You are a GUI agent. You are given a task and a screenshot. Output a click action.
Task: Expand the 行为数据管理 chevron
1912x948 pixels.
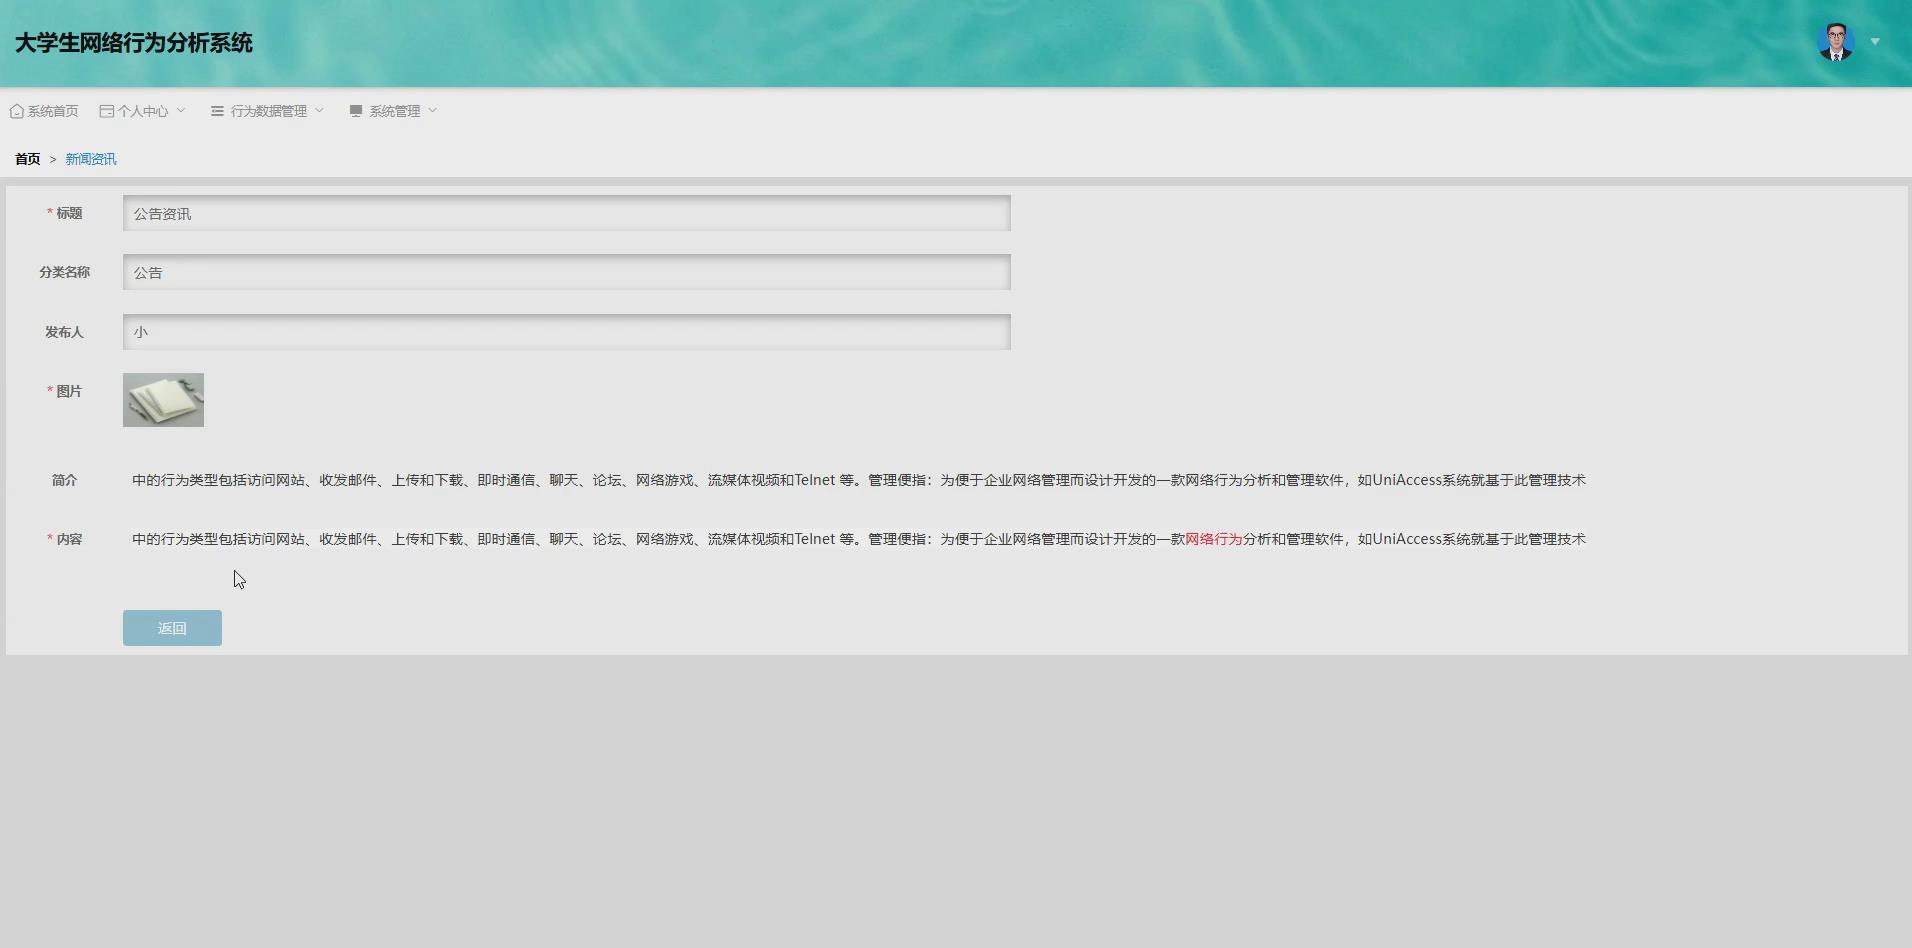coord(320,110)
